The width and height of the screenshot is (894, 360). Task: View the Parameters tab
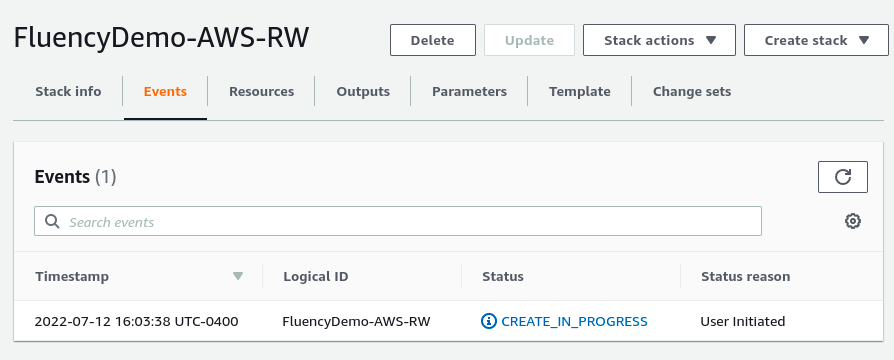tap(469, 91)
